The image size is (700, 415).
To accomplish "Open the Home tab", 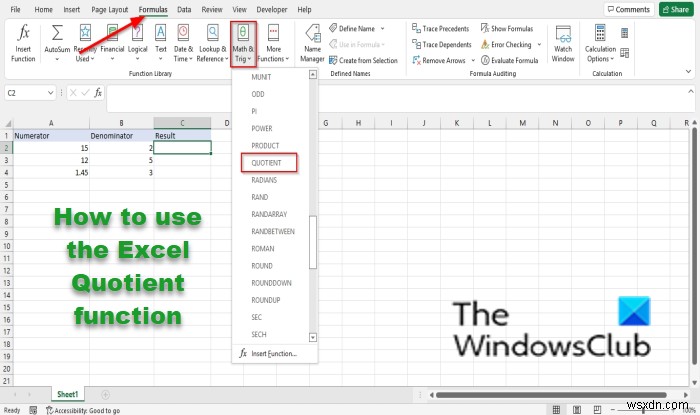I will (x=43, y=9).
